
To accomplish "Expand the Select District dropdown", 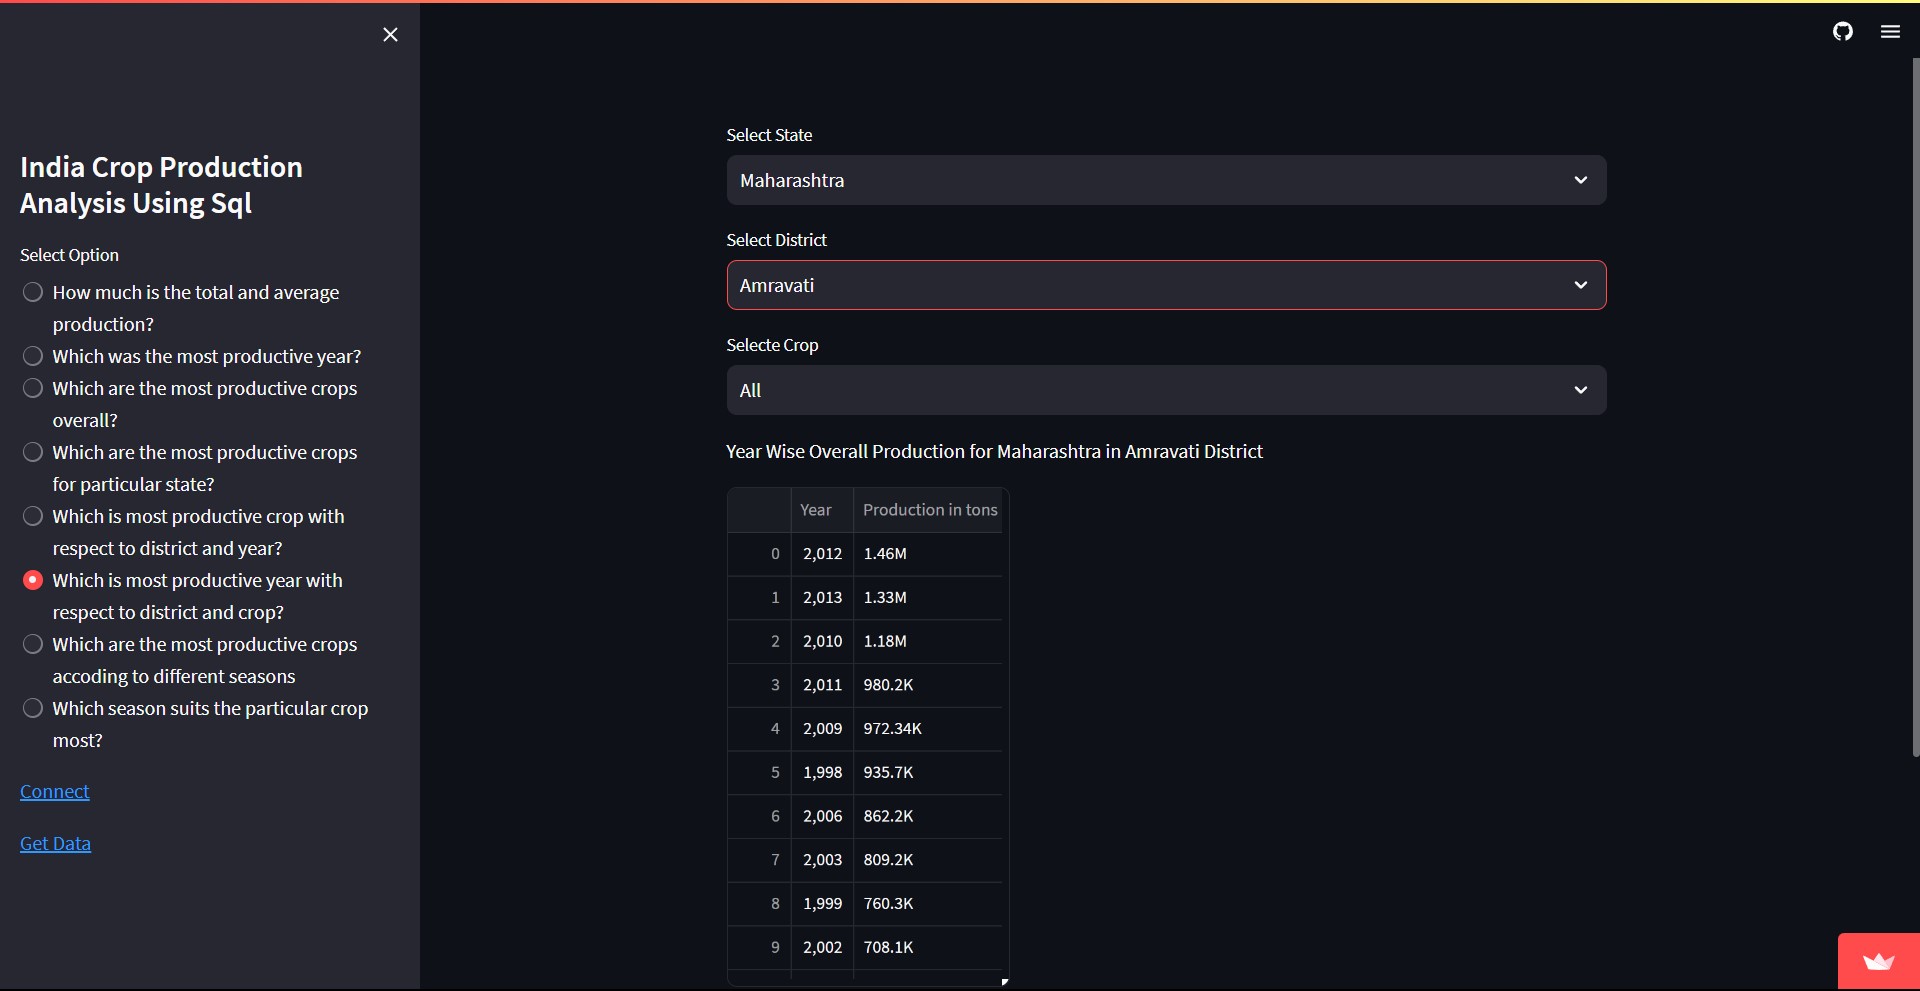I will [x=1165, y=285].
